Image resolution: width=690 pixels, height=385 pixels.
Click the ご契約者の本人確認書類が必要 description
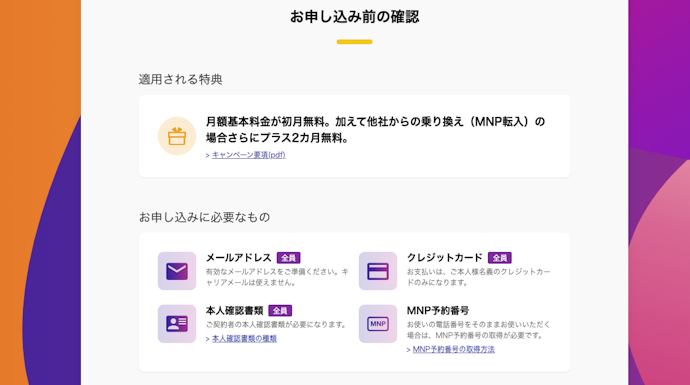pyautogui.click(x=276, y=325)
